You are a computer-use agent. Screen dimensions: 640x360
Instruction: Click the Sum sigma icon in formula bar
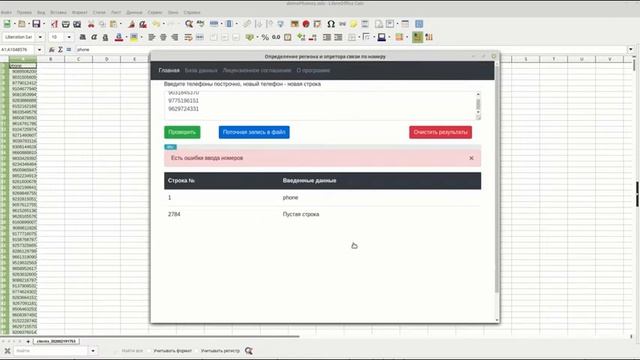60,49
